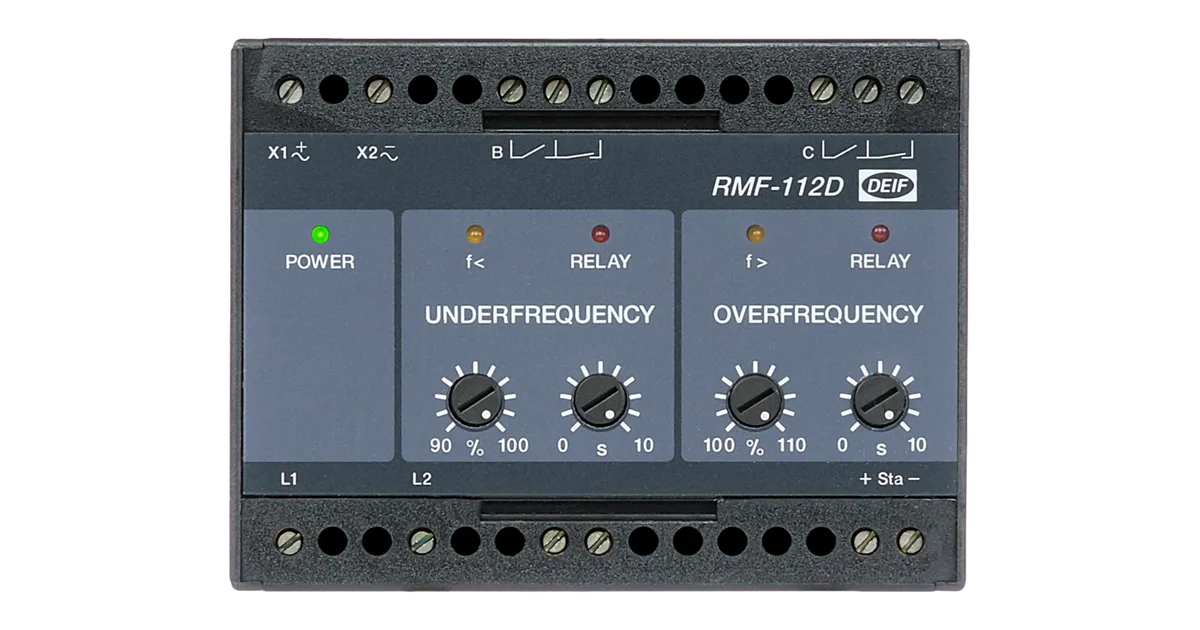Click the RELAY label in overfrequency panel

coord(880,262)
